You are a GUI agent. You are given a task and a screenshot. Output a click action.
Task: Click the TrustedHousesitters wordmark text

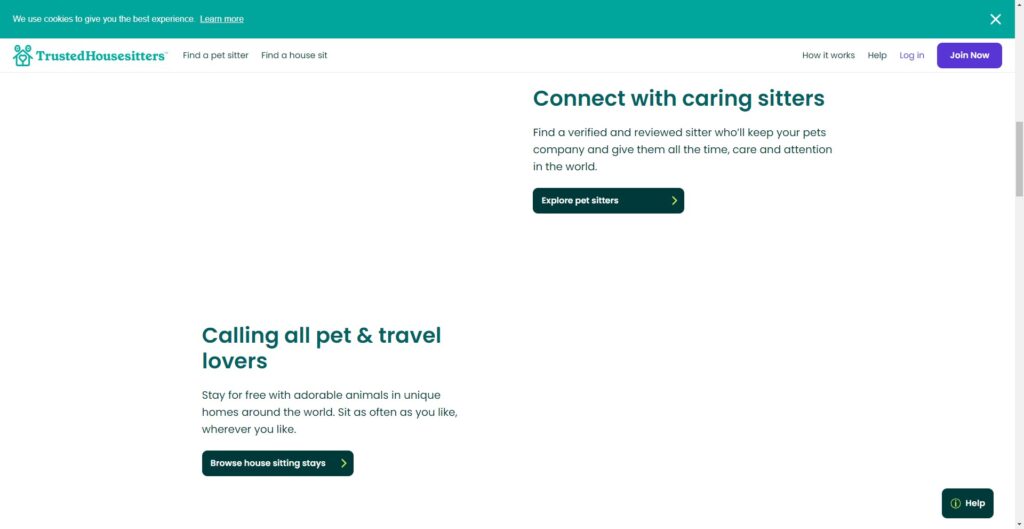click(x=101, y=56)
